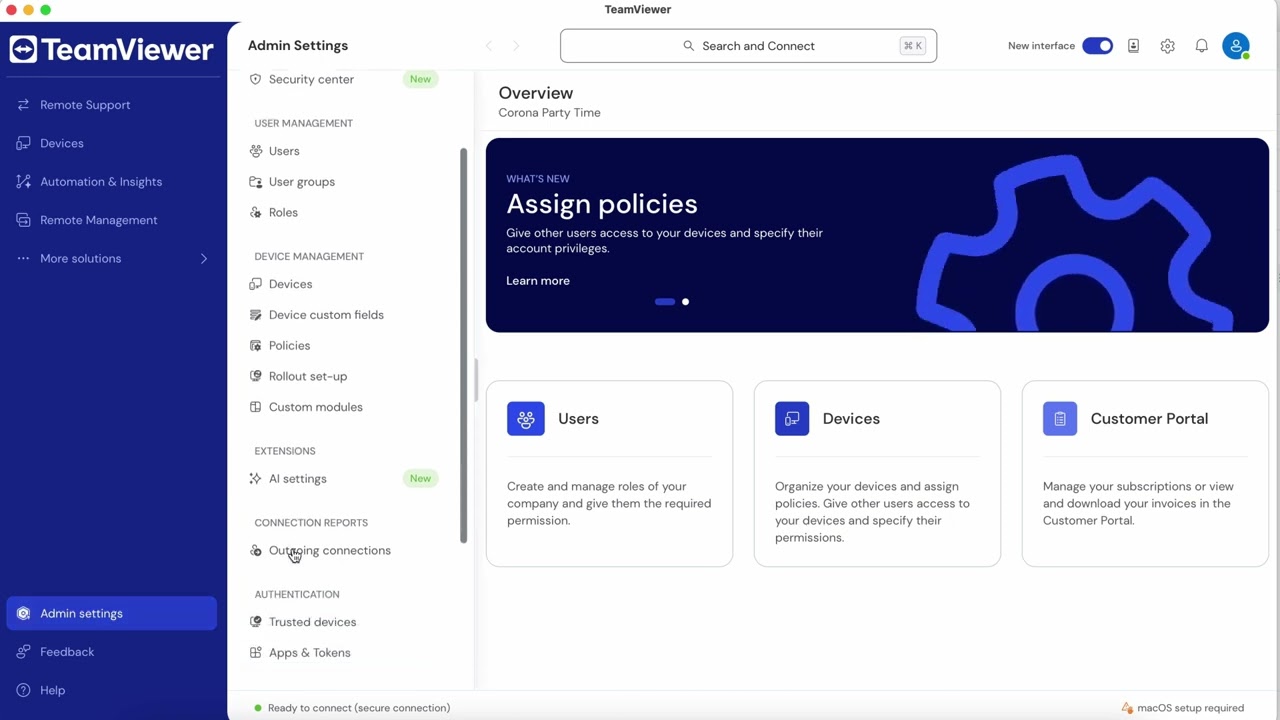Click the Device Management Devices icon

255,284
